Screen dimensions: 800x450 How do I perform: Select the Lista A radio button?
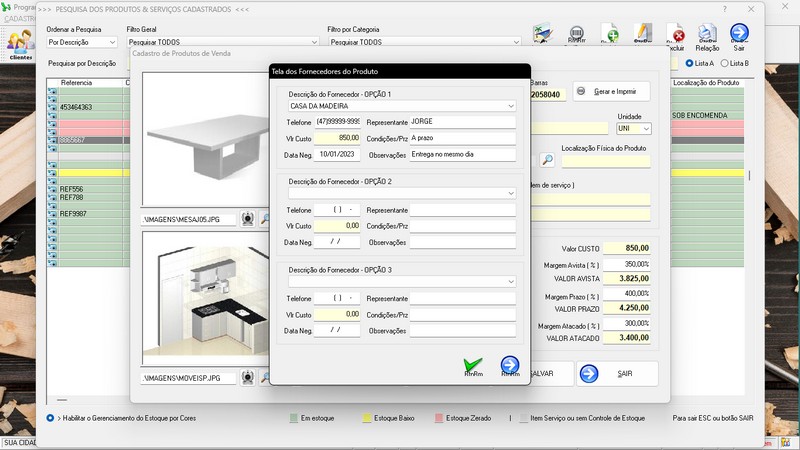coord(689,63)
